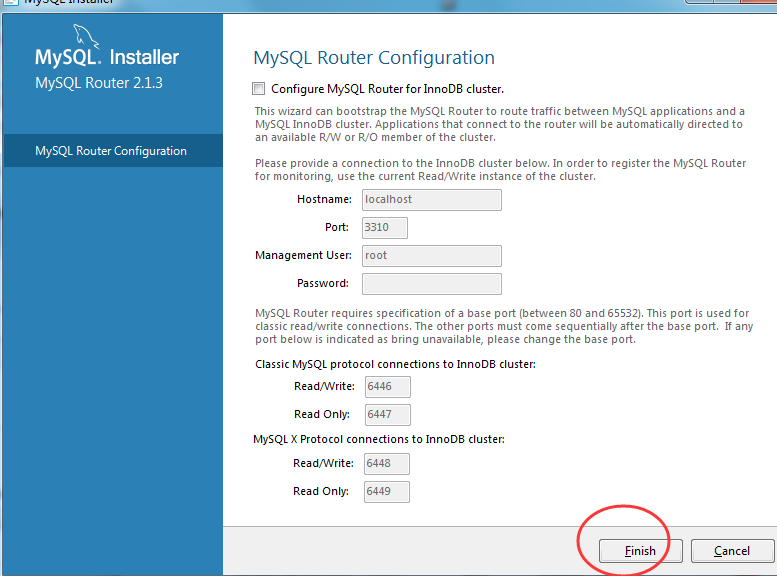Click Classic Read Only port field 6447
Viewport: 777px width, 576px height.
tap(388, 414)
